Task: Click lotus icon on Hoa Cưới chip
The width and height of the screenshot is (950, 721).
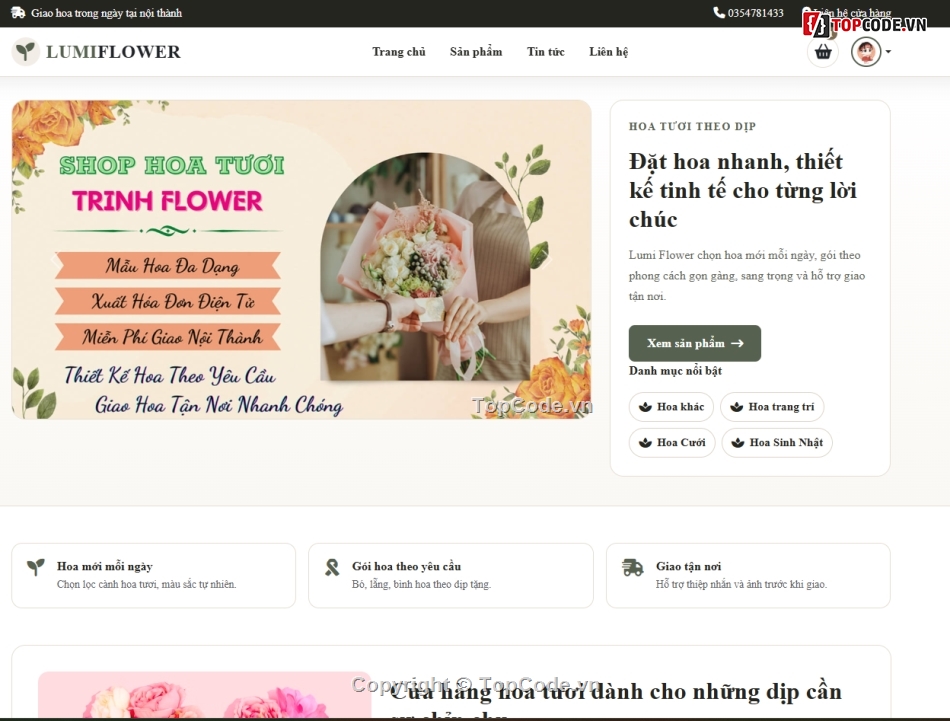Action: [645, 442]
